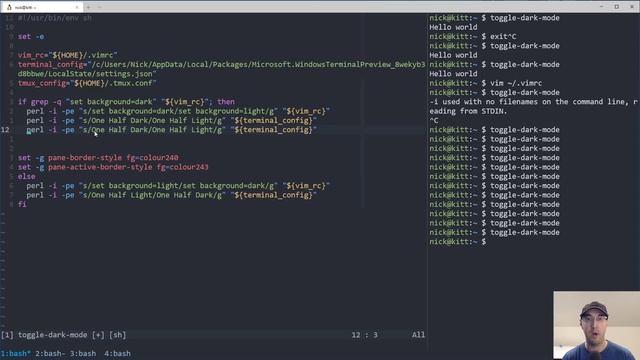
Task: Click the webcam video thumbnail of the presenter
Action: (x=596, y=325)
